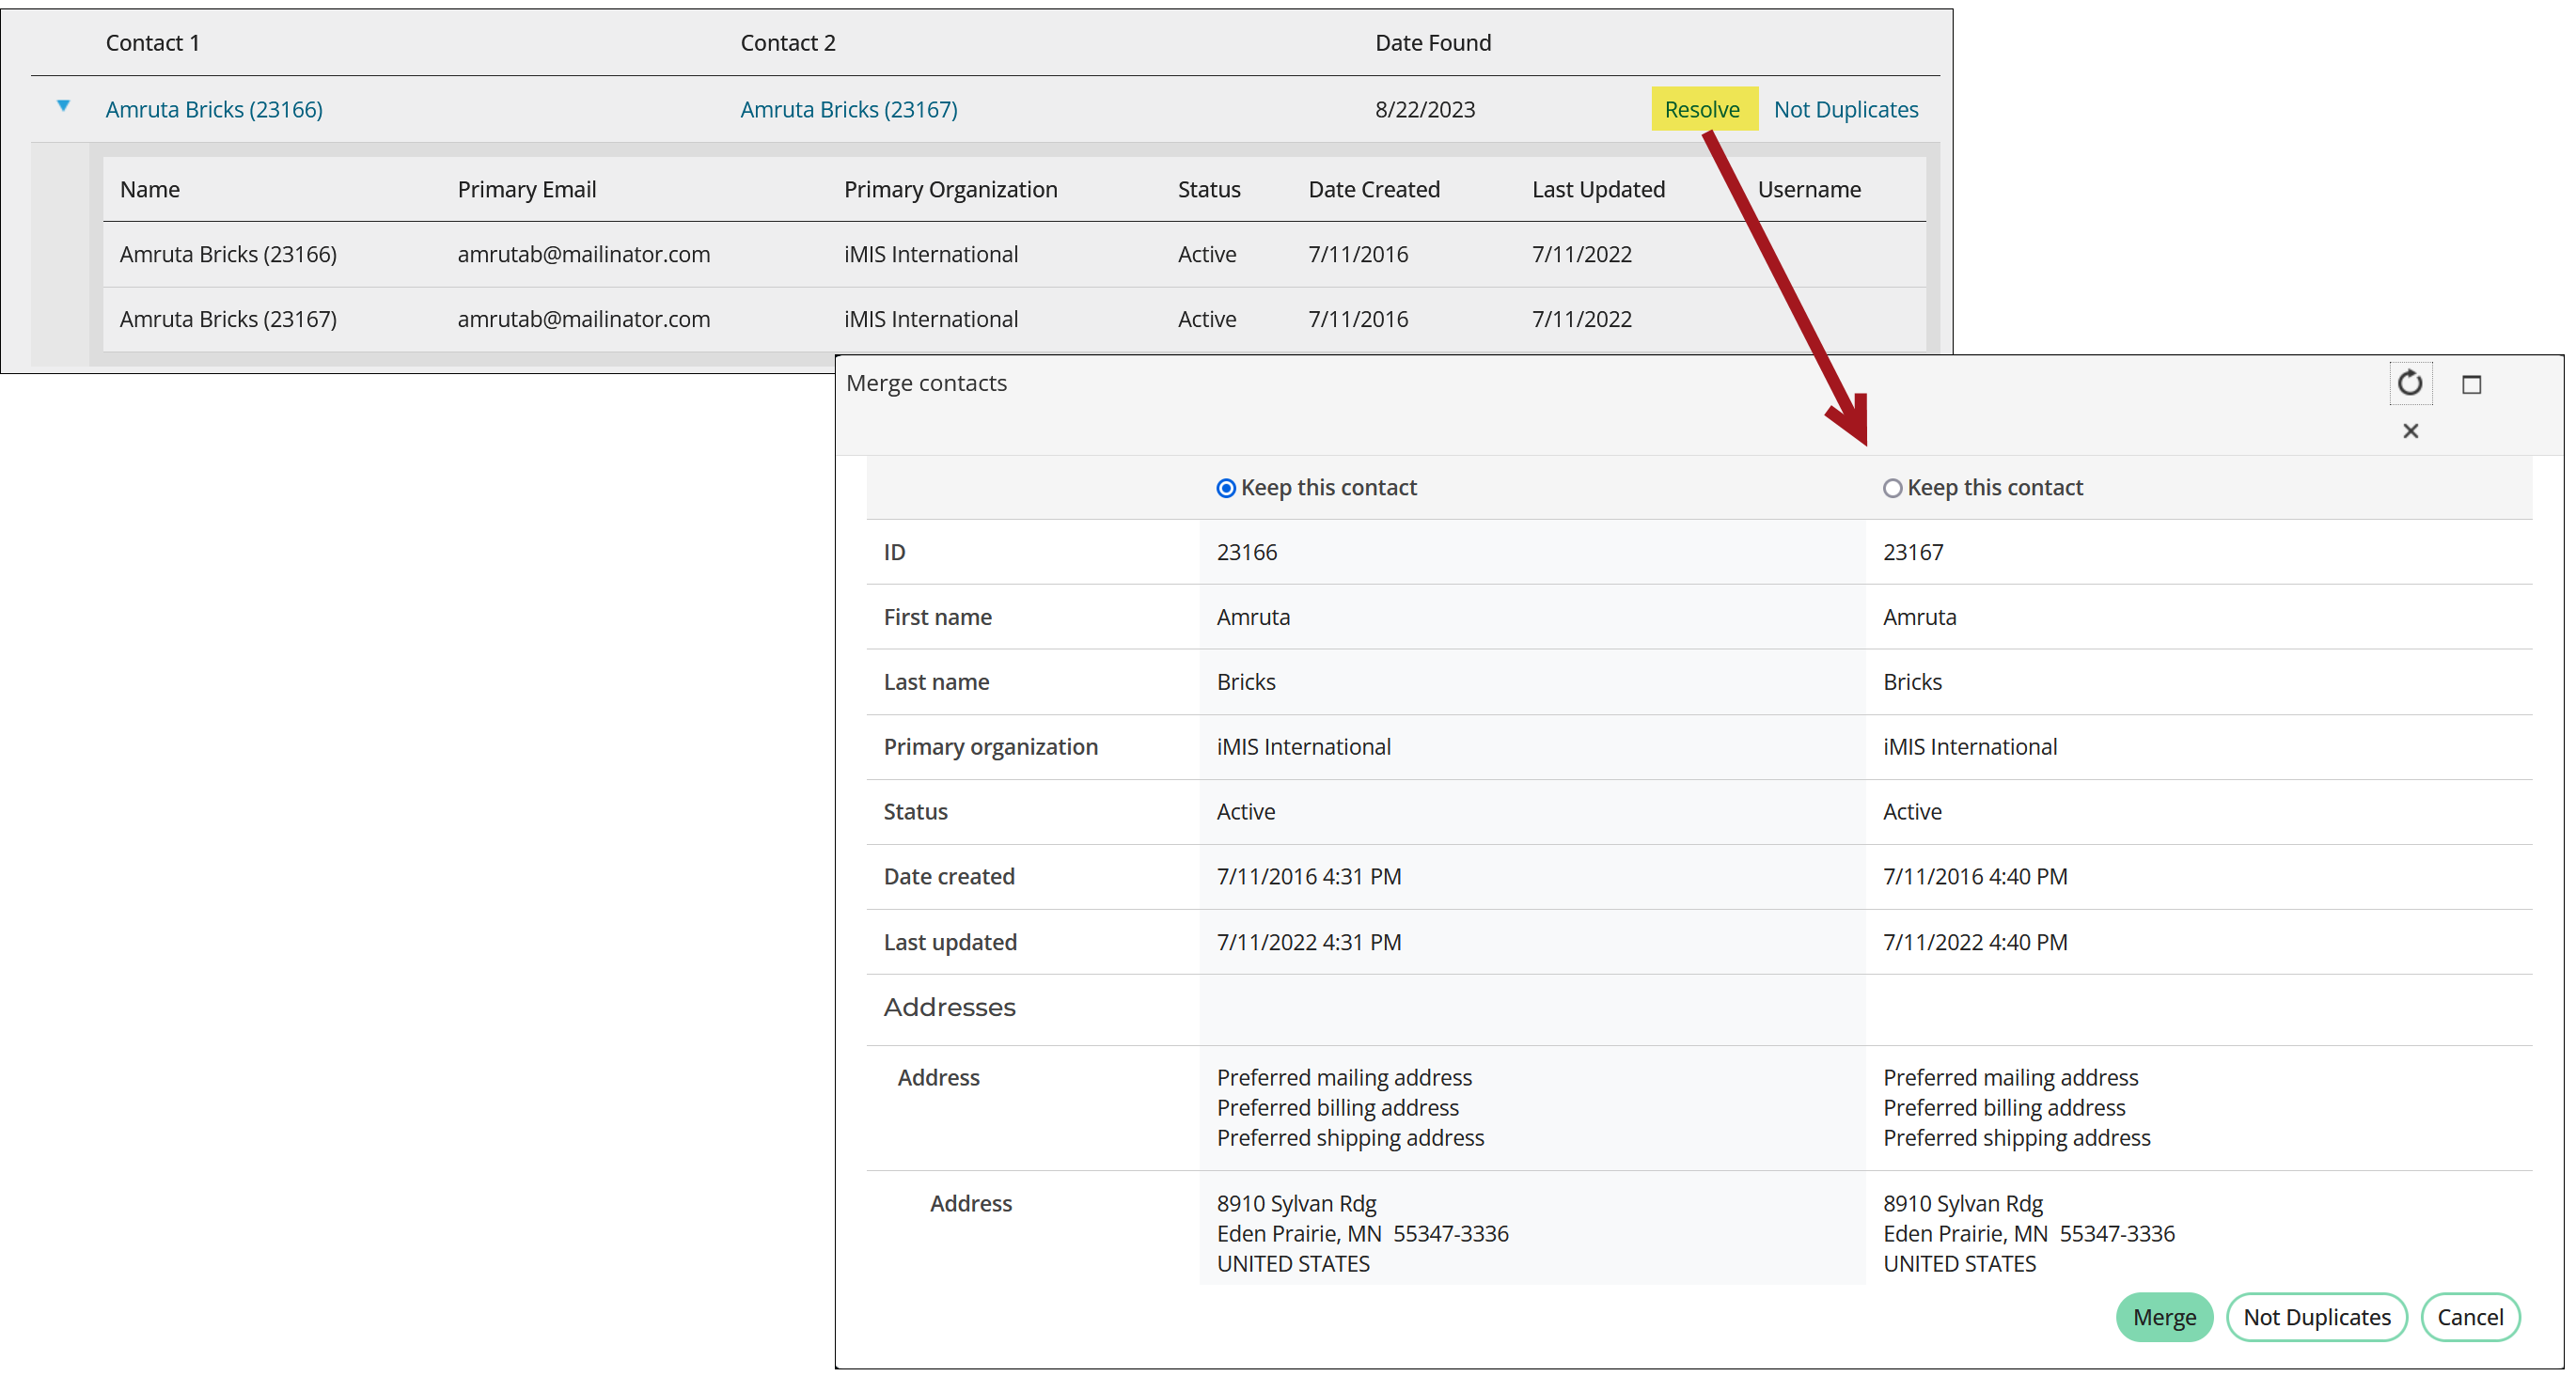Viewport: 2576px width, 1376px height.
Task: Click the Contact 1 column header
Action: [x=153, y=43]
